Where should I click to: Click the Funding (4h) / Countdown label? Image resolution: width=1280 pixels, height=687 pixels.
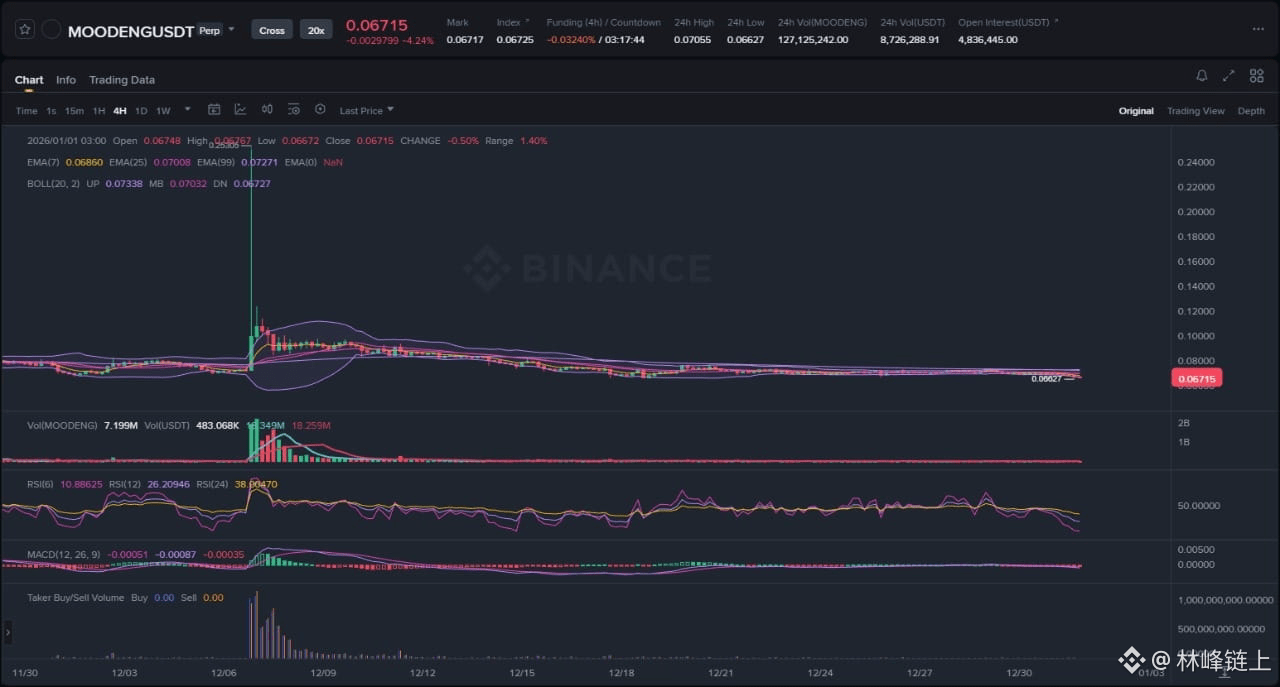603,22
